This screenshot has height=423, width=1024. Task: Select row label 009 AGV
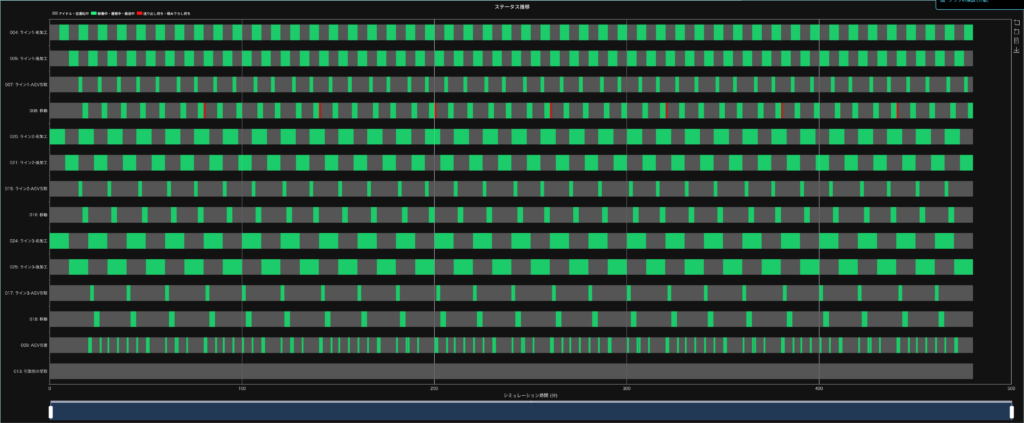click(x=35, y=345)
